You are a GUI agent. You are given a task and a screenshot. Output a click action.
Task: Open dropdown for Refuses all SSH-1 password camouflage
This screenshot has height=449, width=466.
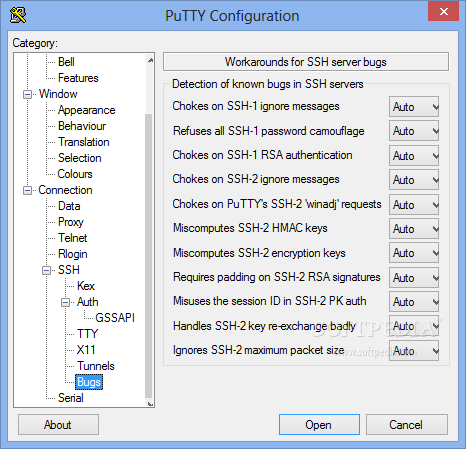tap(414, 131)
